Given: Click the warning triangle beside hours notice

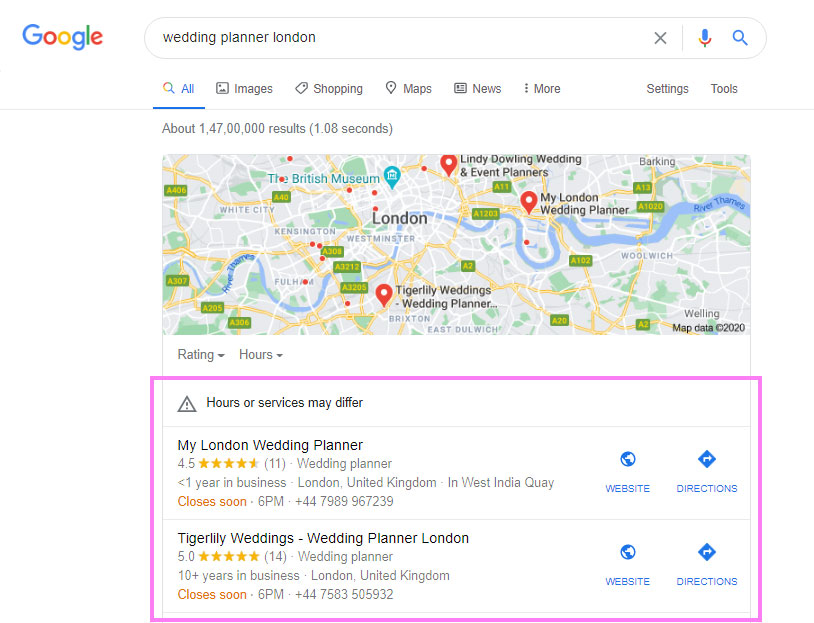Looking at the screenshot, I should 186,403.
